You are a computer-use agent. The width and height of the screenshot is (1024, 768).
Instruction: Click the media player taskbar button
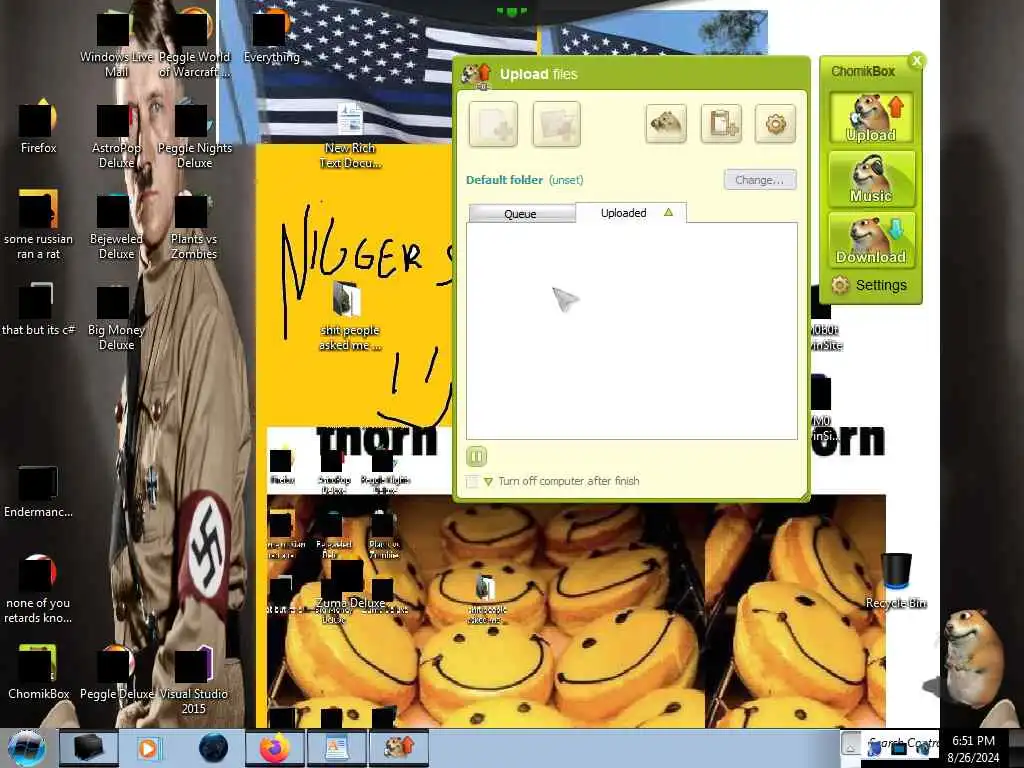148,748
